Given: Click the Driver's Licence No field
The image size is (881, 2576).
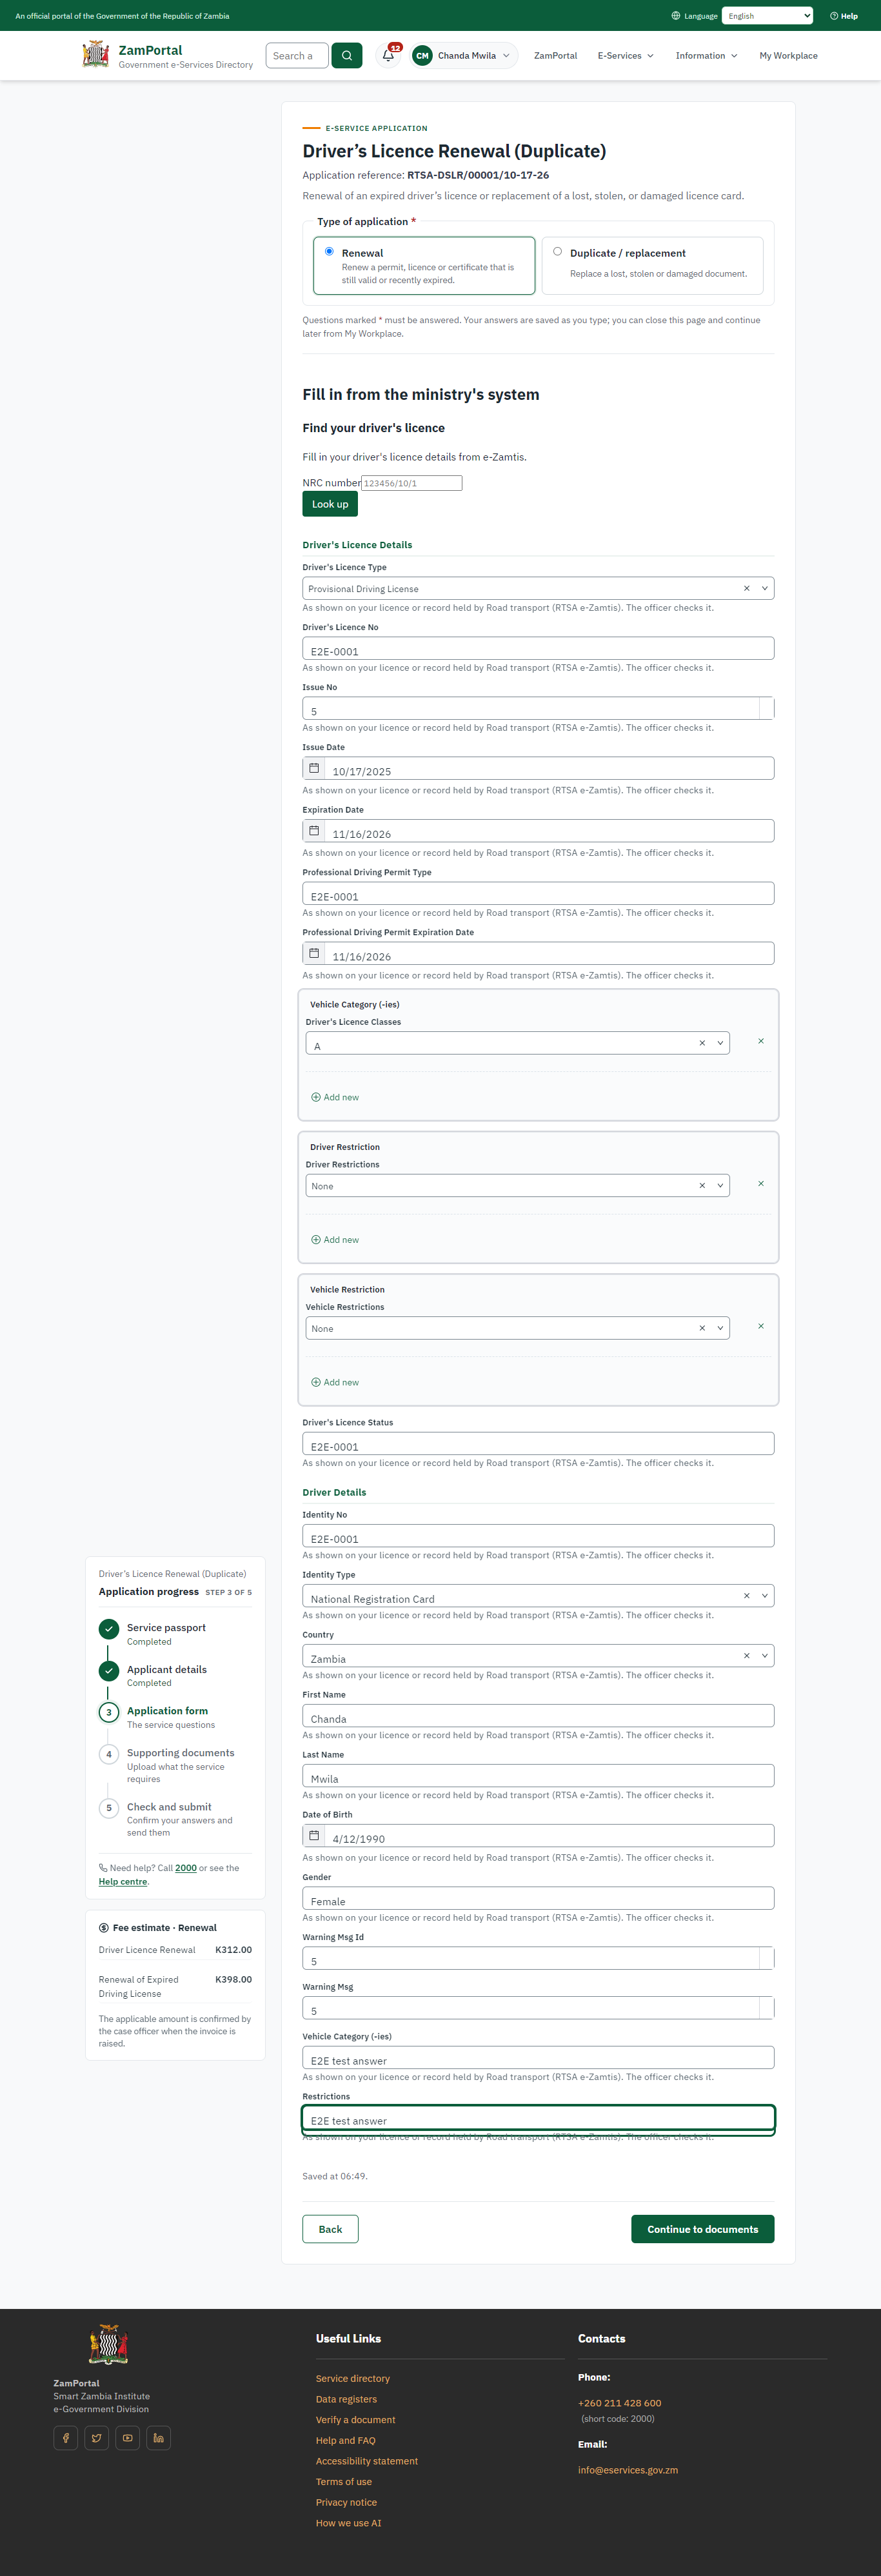Looking at the screenshot, I should tap(538, 648).
